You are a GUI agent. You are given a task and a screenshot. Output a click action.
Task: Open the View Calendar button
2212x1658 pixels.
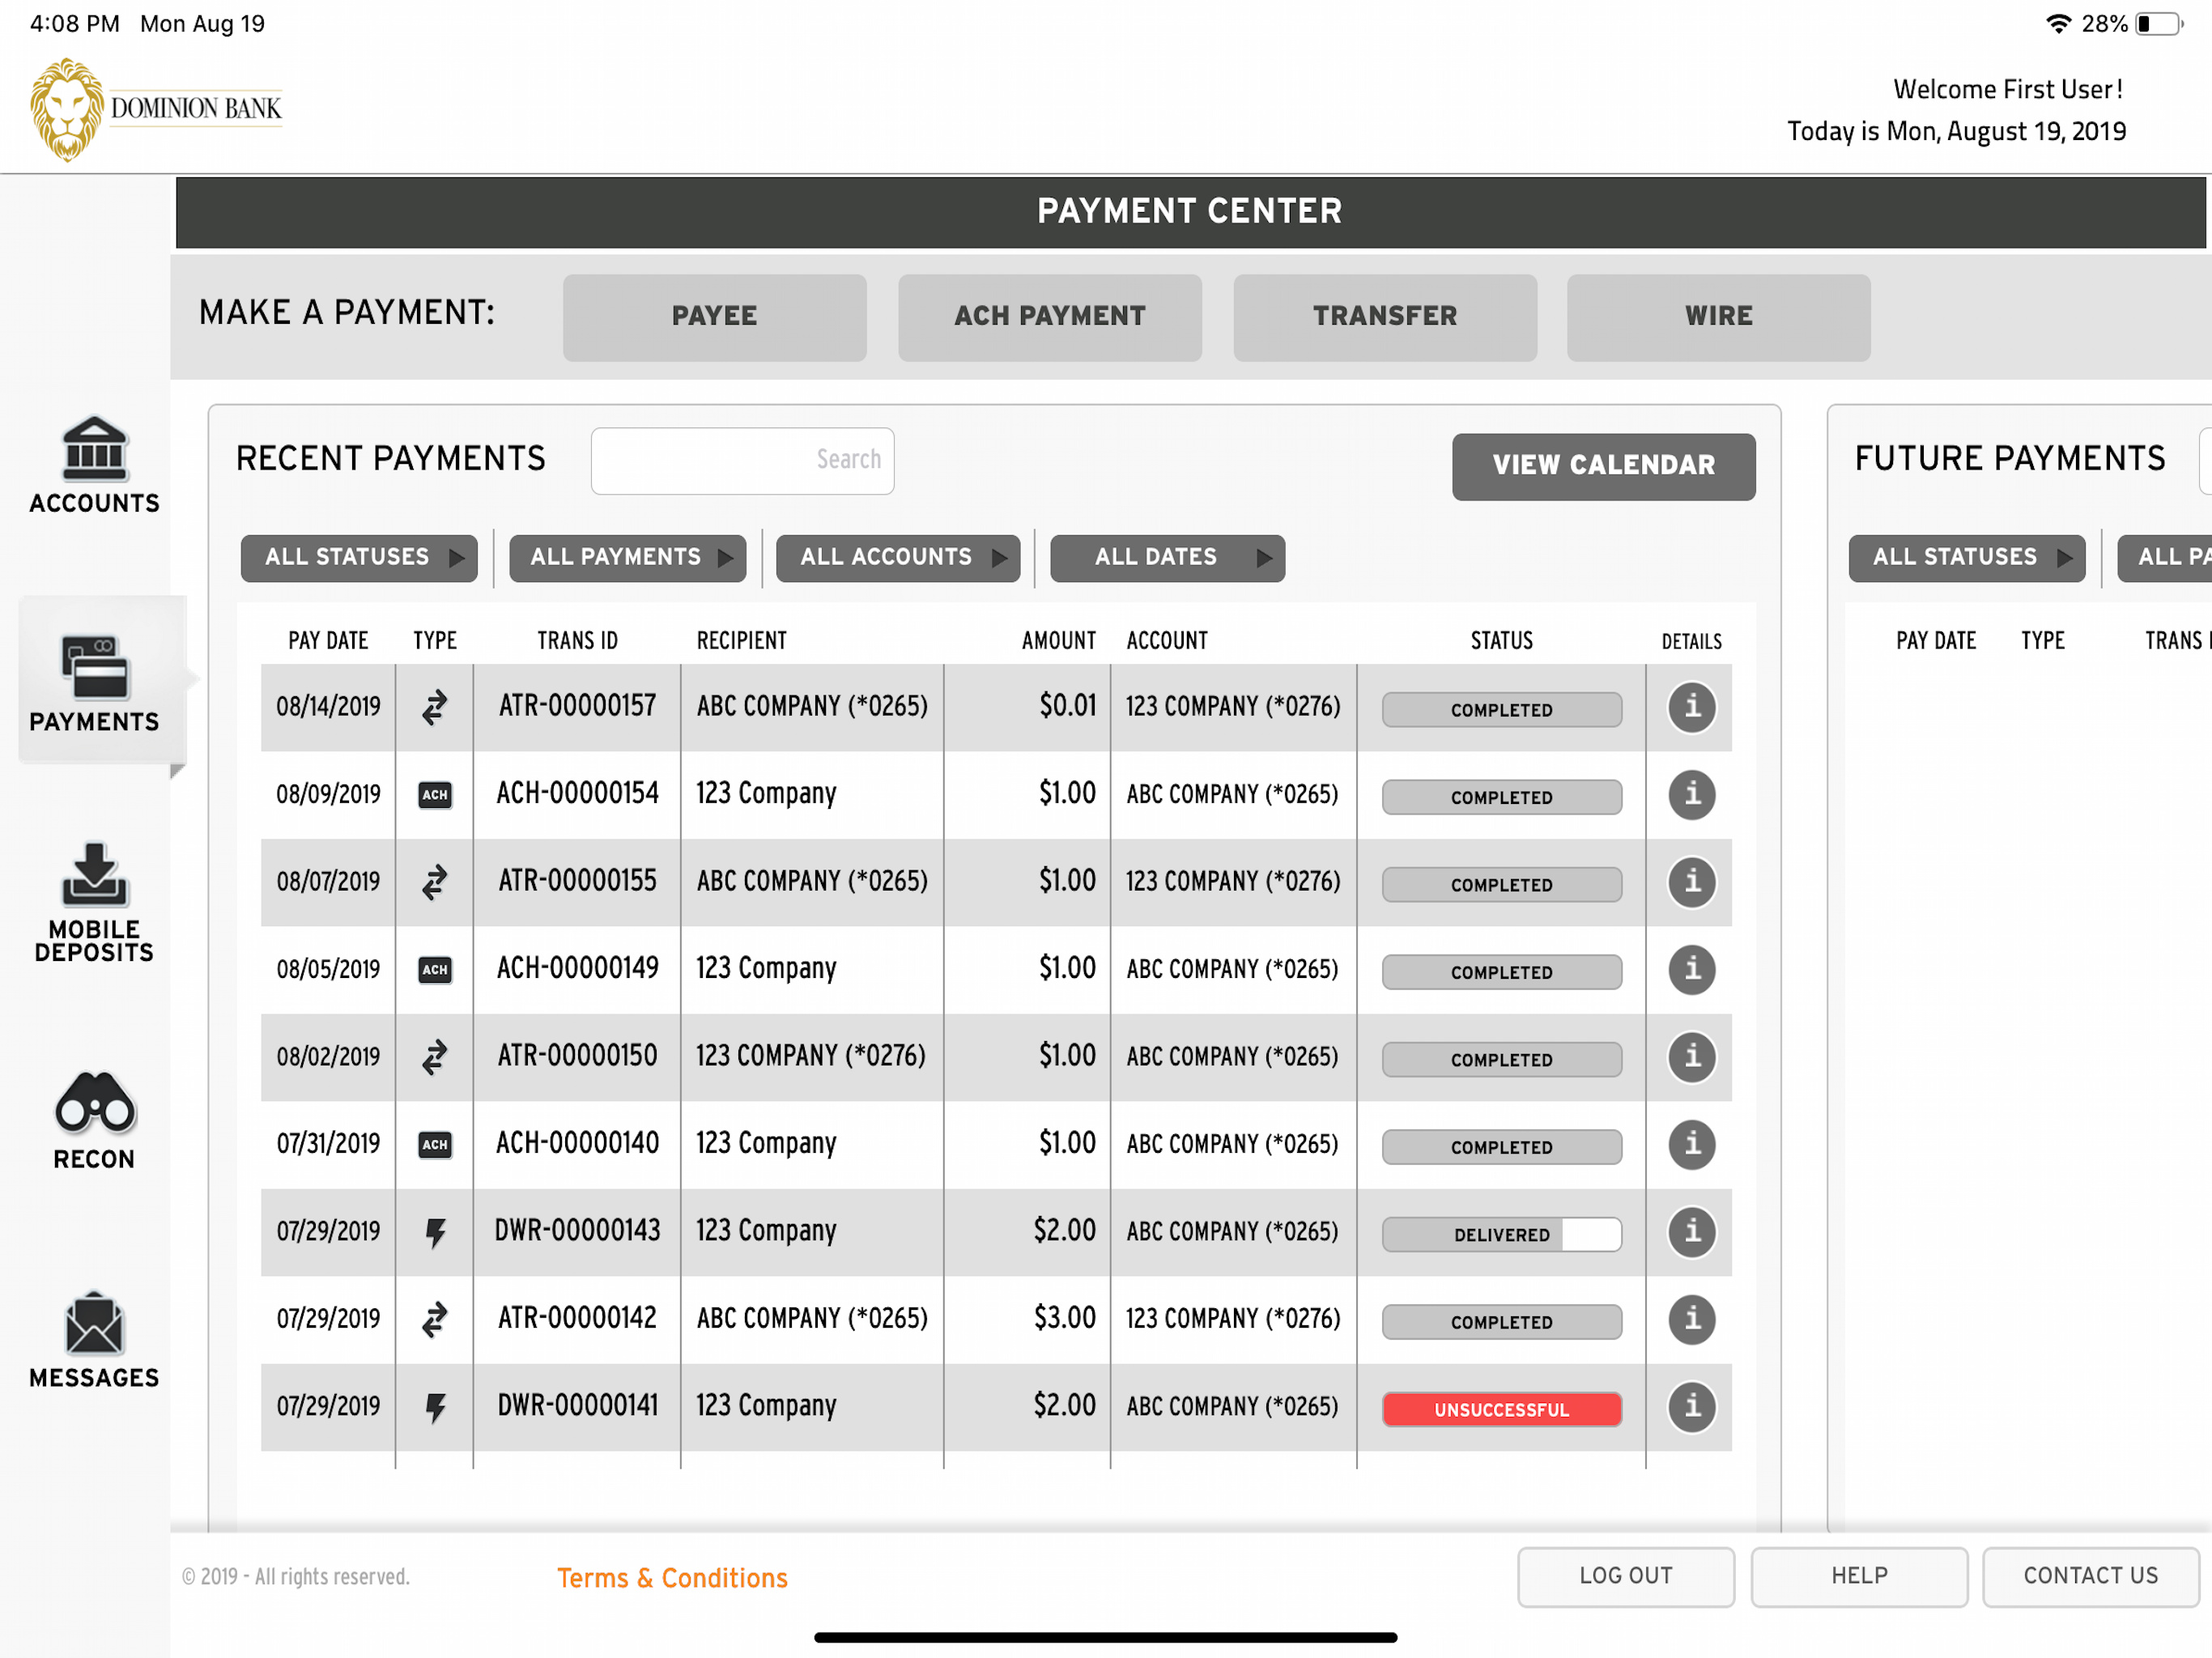[x=1603, y=466]
